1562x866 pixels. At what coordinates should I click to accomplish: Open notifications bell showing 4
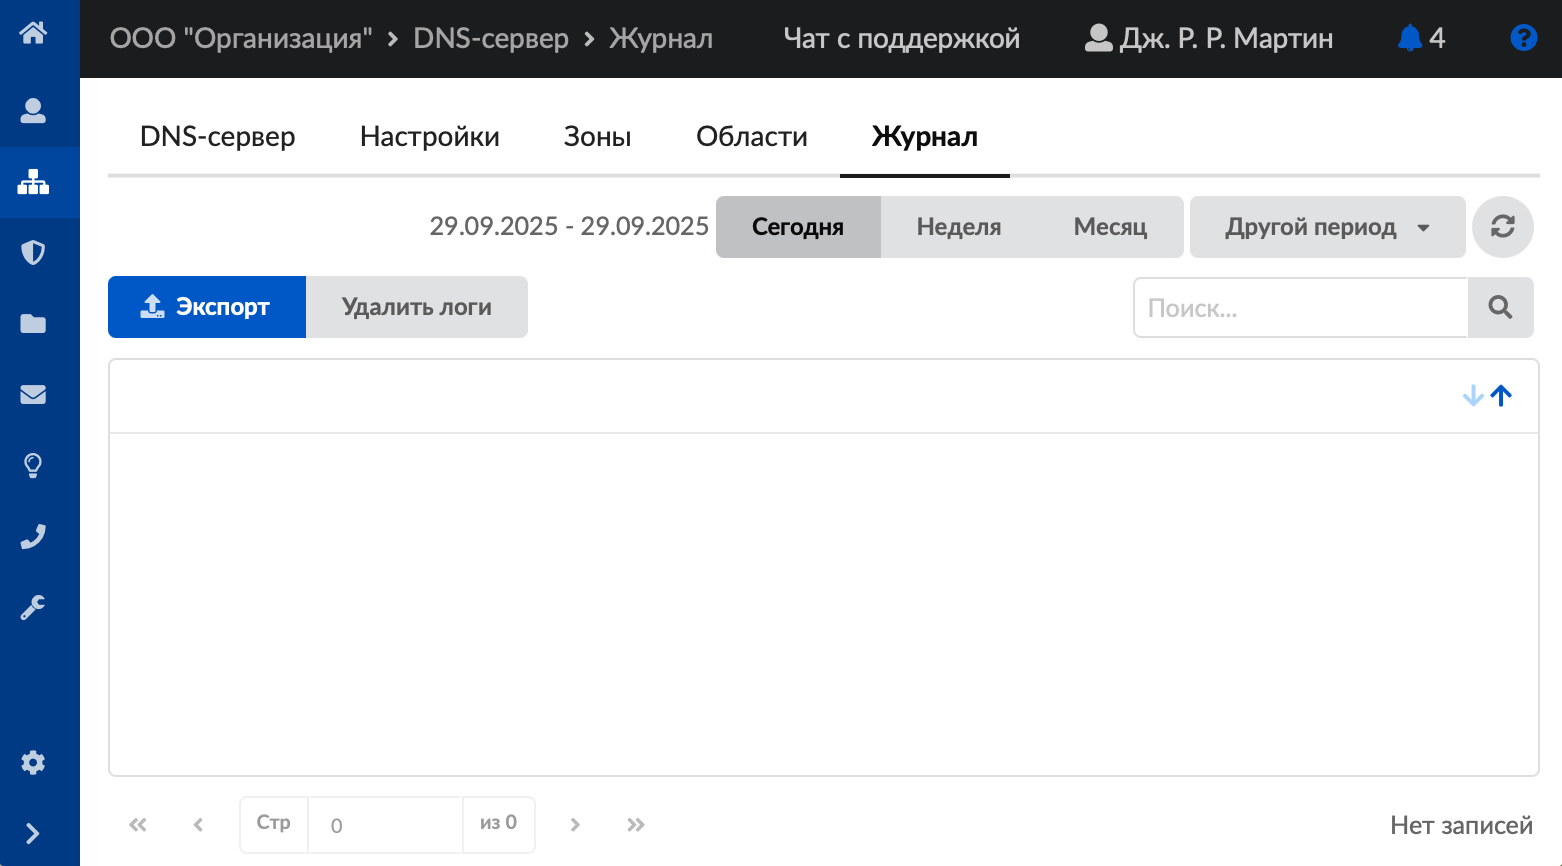(1420, 38)
